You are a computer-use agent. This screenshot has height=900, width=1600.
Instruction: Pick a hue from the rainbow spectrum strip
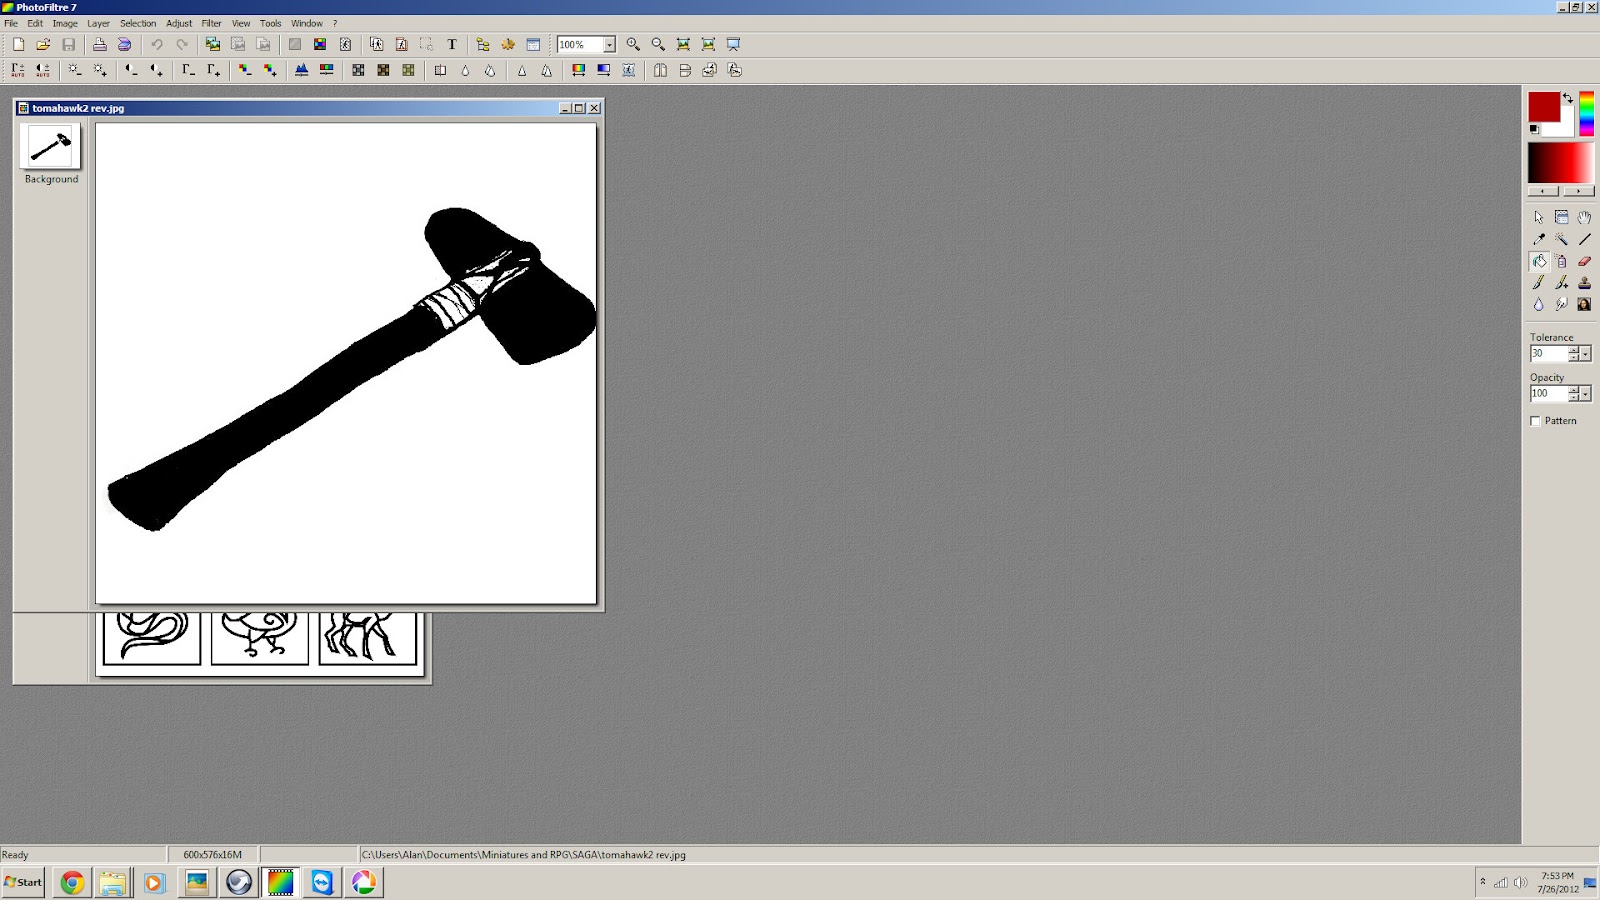[x=1586, y=114]
